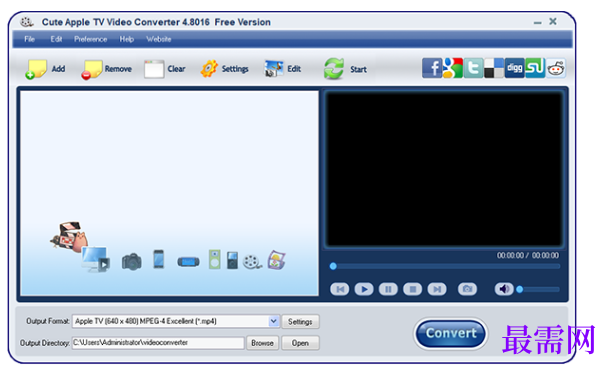Clear the file list with Clear
This screenshot has width=614, height=371.
[x=164, y=69]
